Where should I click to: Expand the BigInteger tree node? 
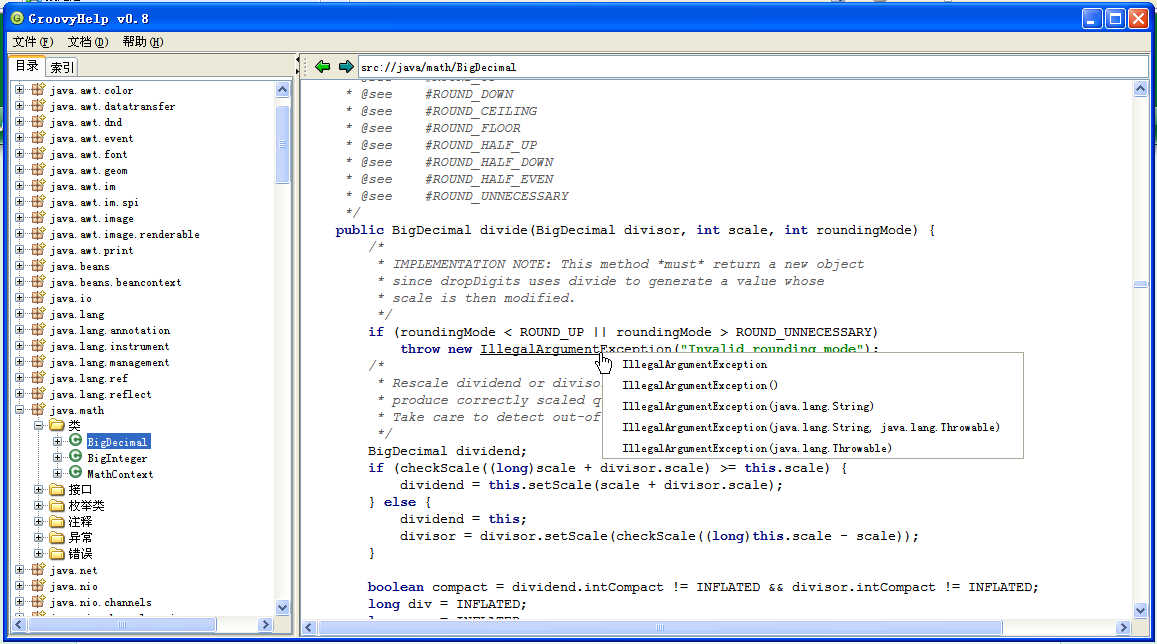[x=57, y=457]
